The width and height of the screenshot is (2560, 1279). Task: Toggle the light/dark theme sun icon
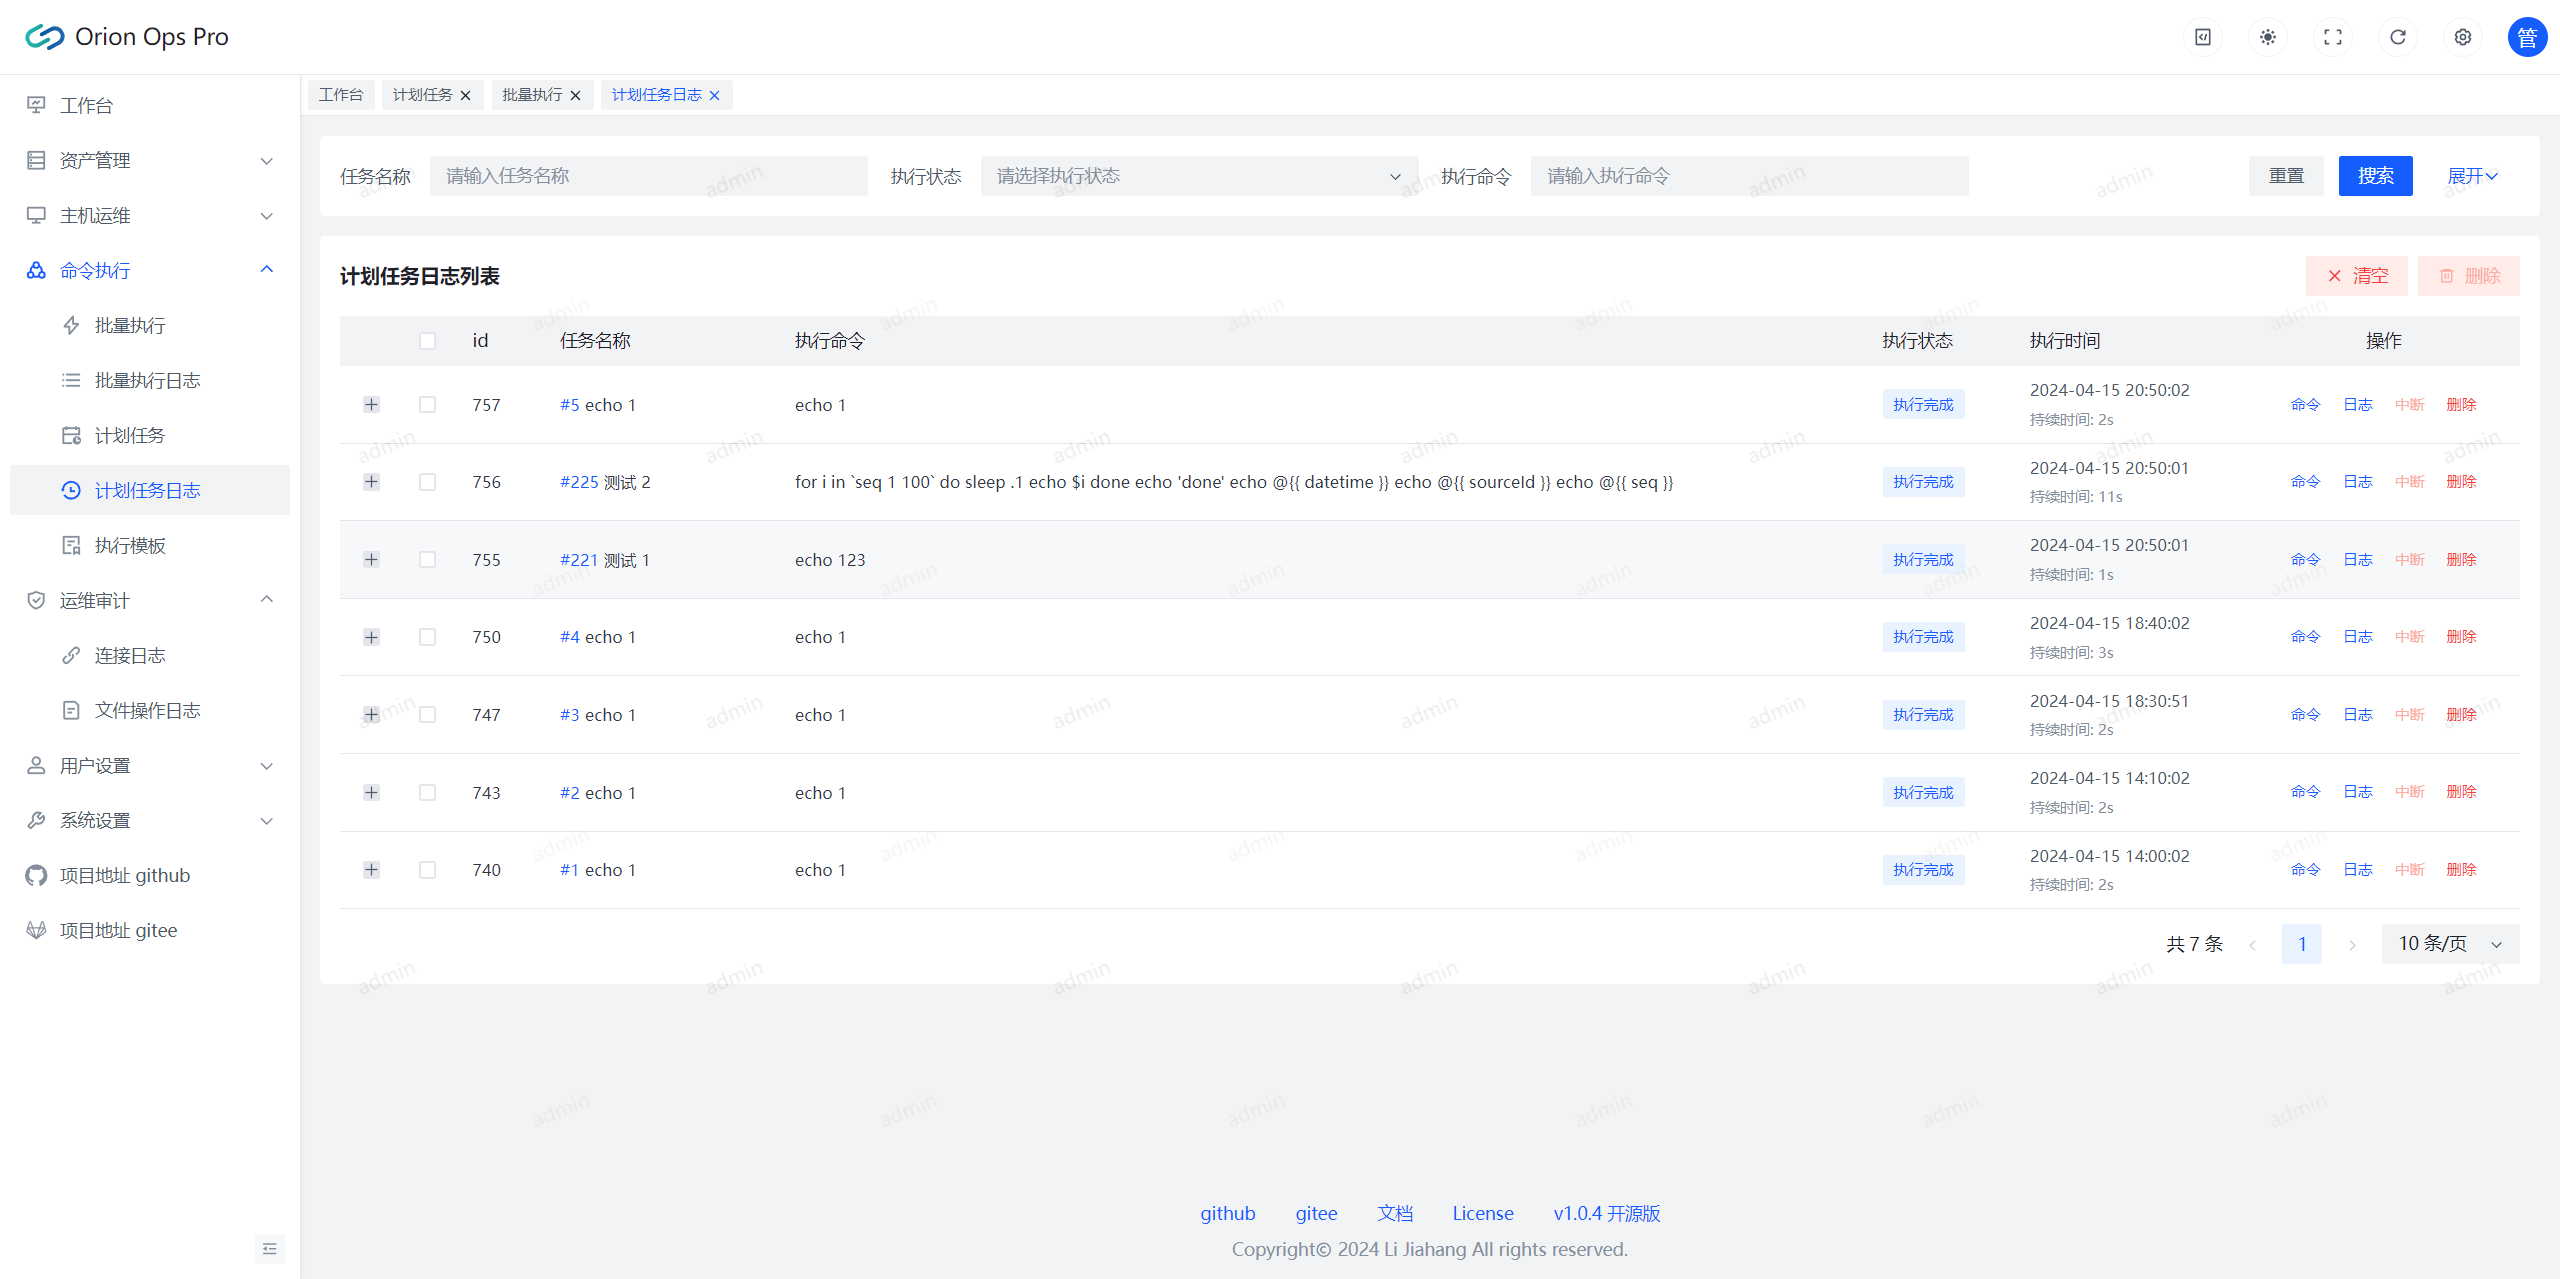(x=2267, y=37)
